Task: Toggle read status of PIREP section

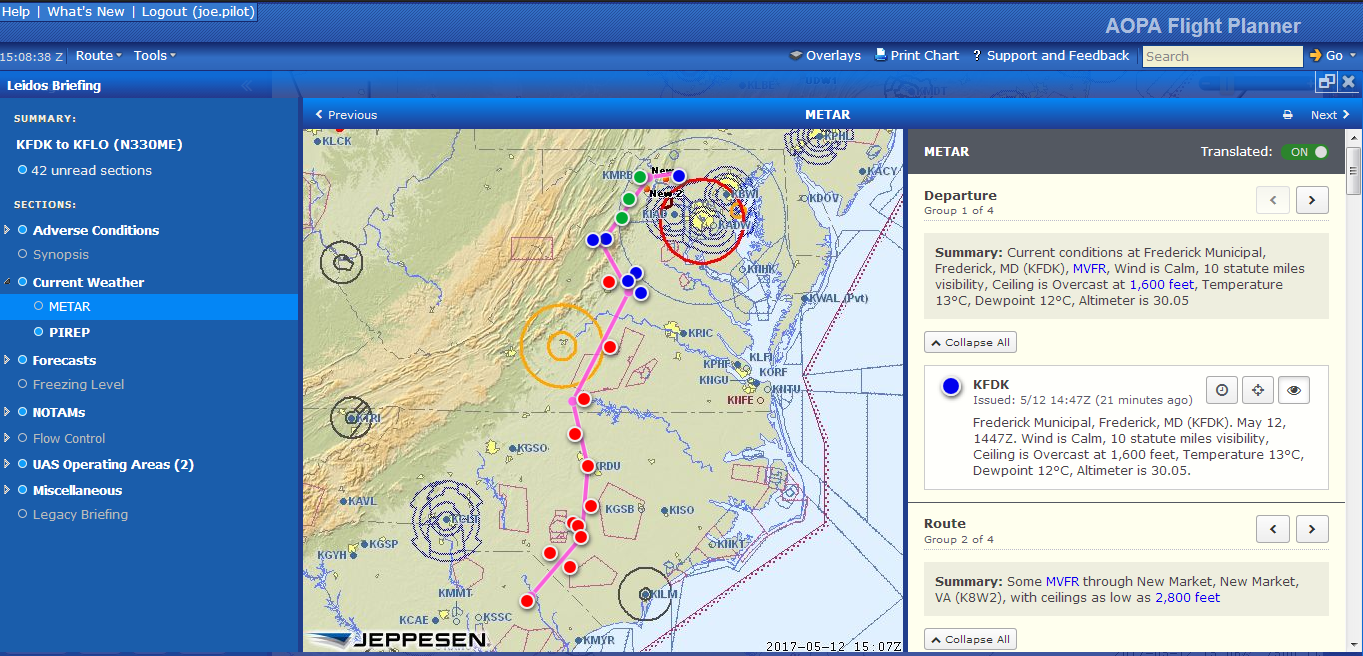Action: (39, 332)
